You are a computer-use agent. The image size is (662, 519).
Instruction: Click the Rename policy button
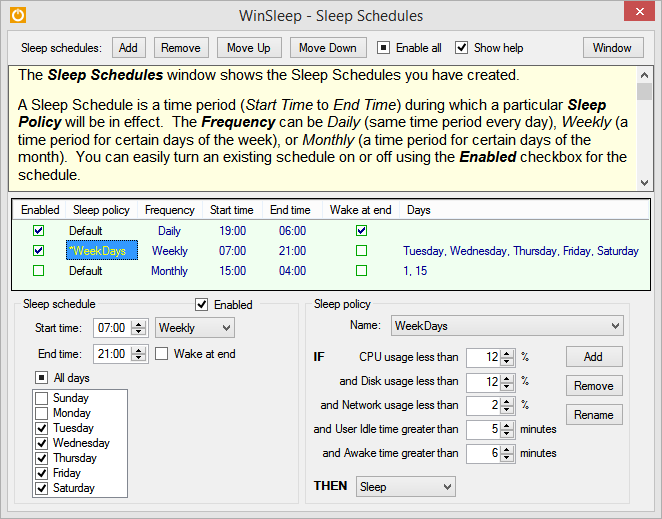594,415
